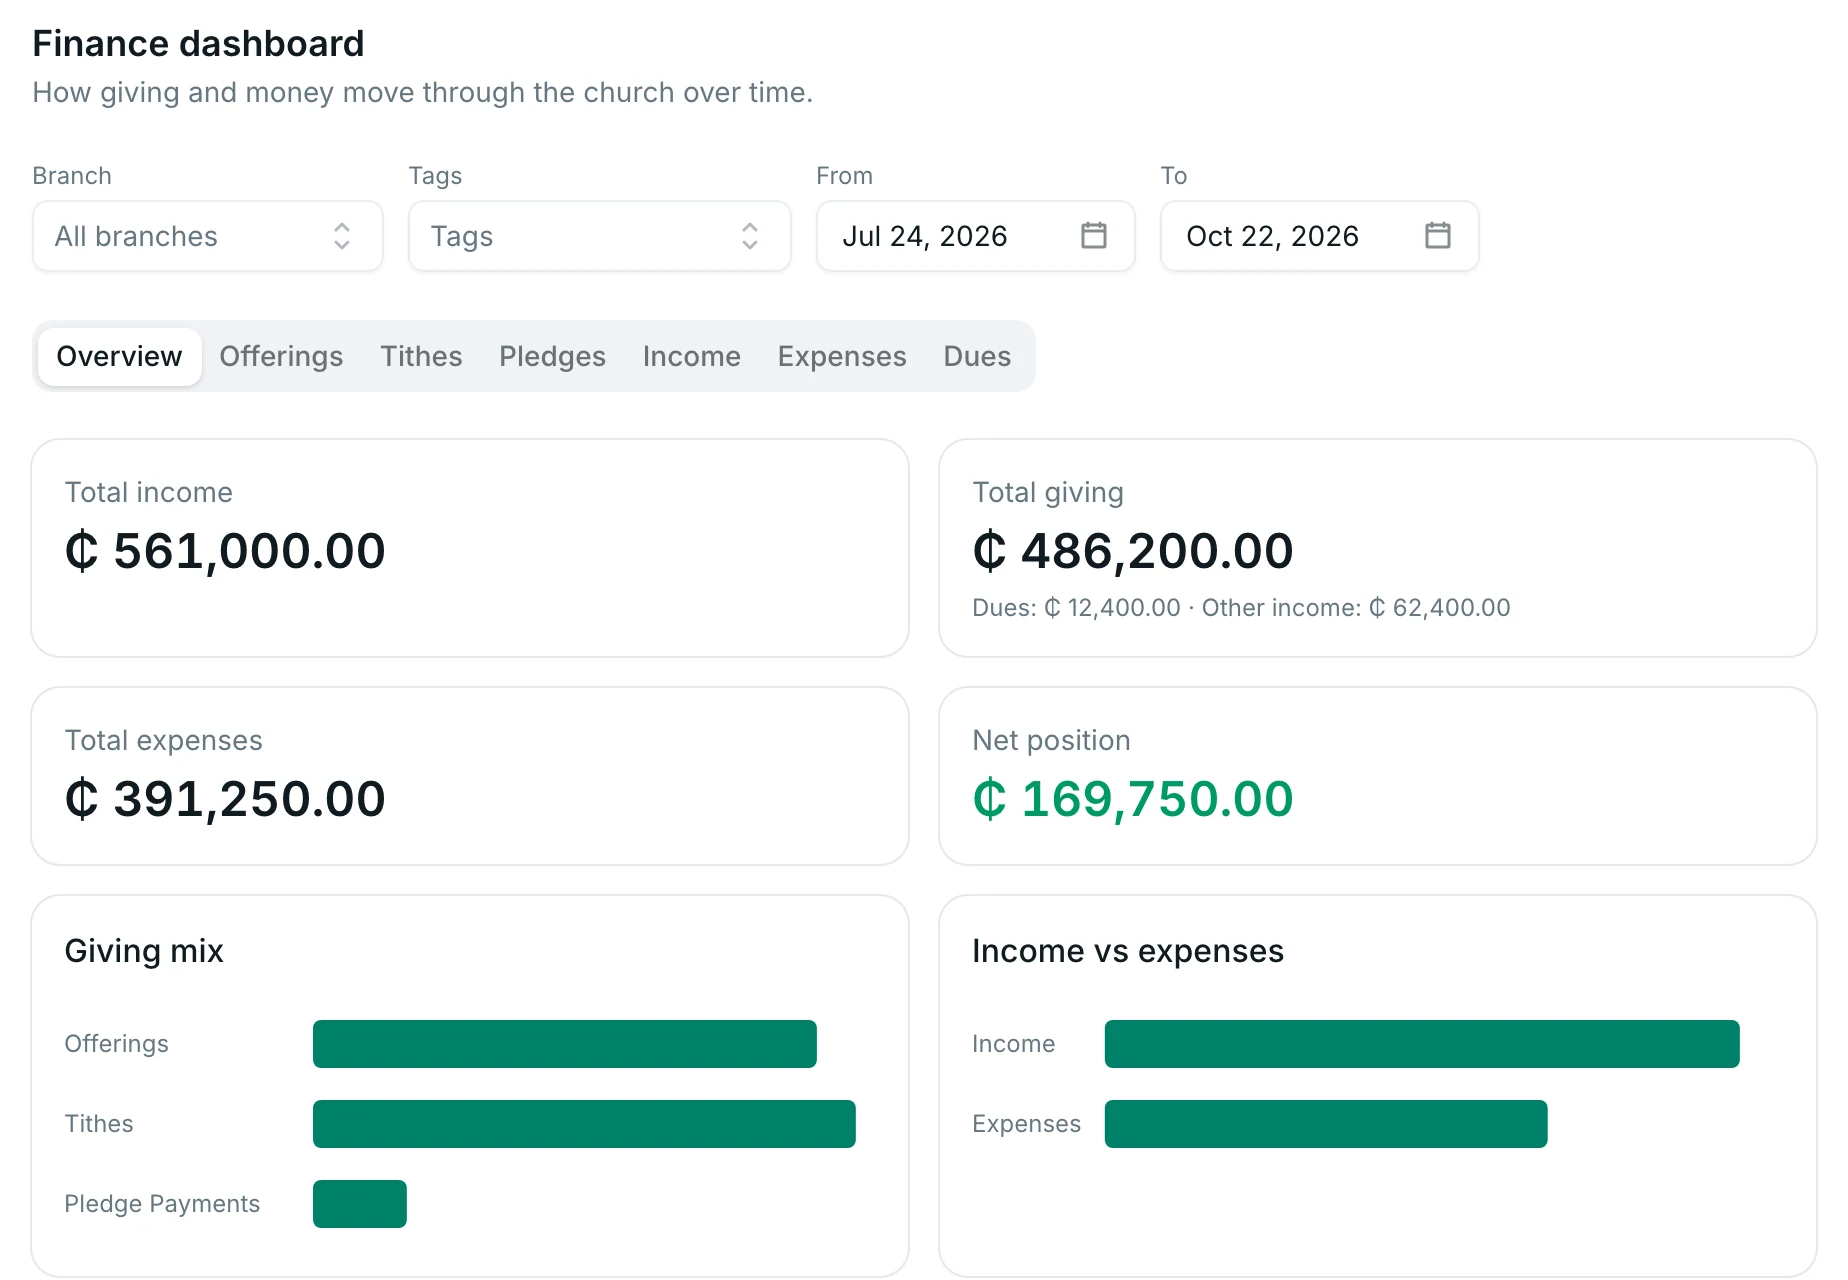Open the Expenses tab

pos(842,356)
